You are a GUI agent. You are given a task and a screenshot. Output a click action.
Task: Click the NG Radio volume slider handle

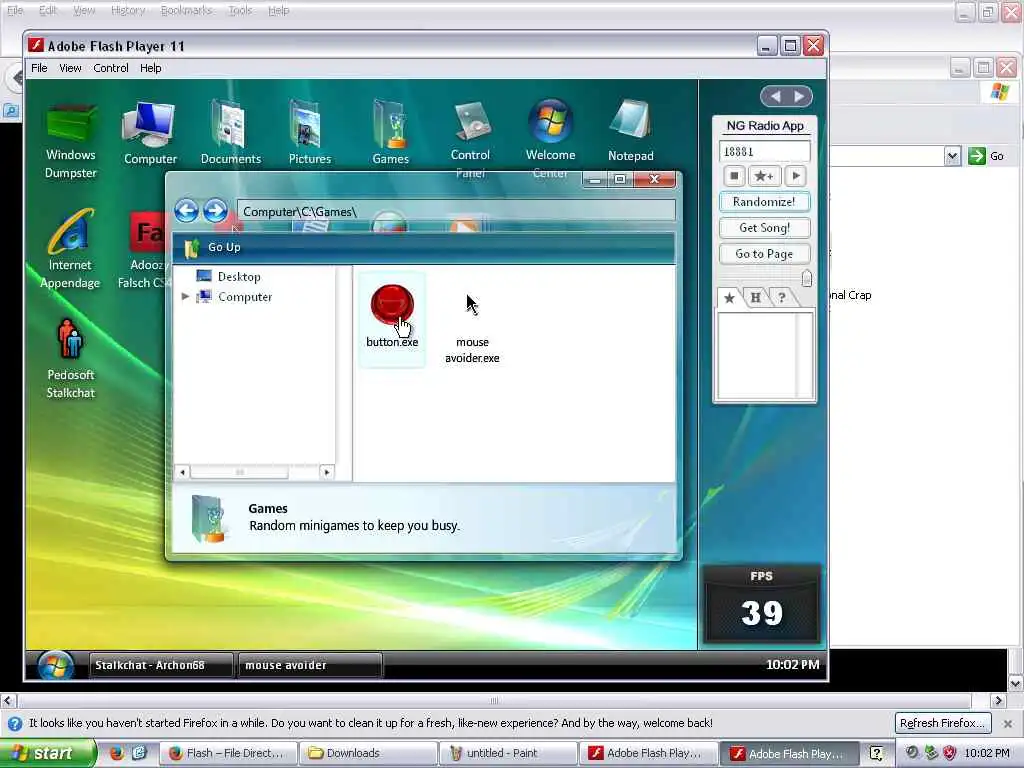coord(807,278)
